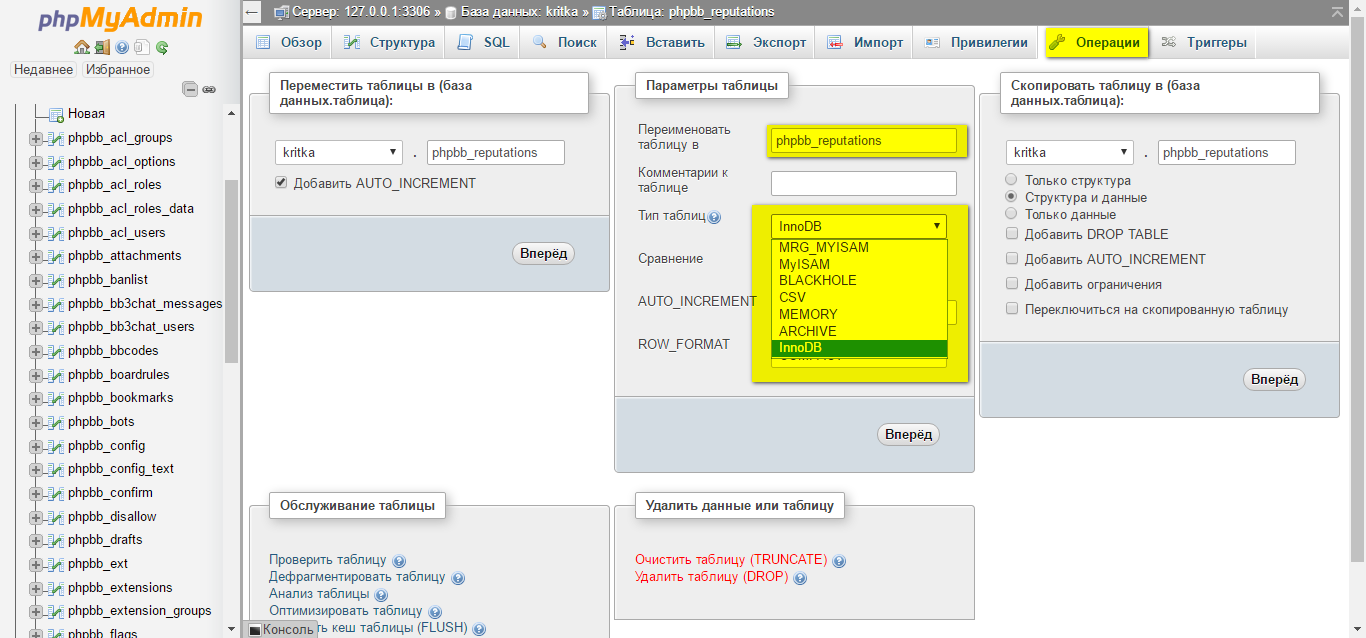
Task: Open help icon beside Удалить таблицу (DROP)
Action: [x=800, y=578]
